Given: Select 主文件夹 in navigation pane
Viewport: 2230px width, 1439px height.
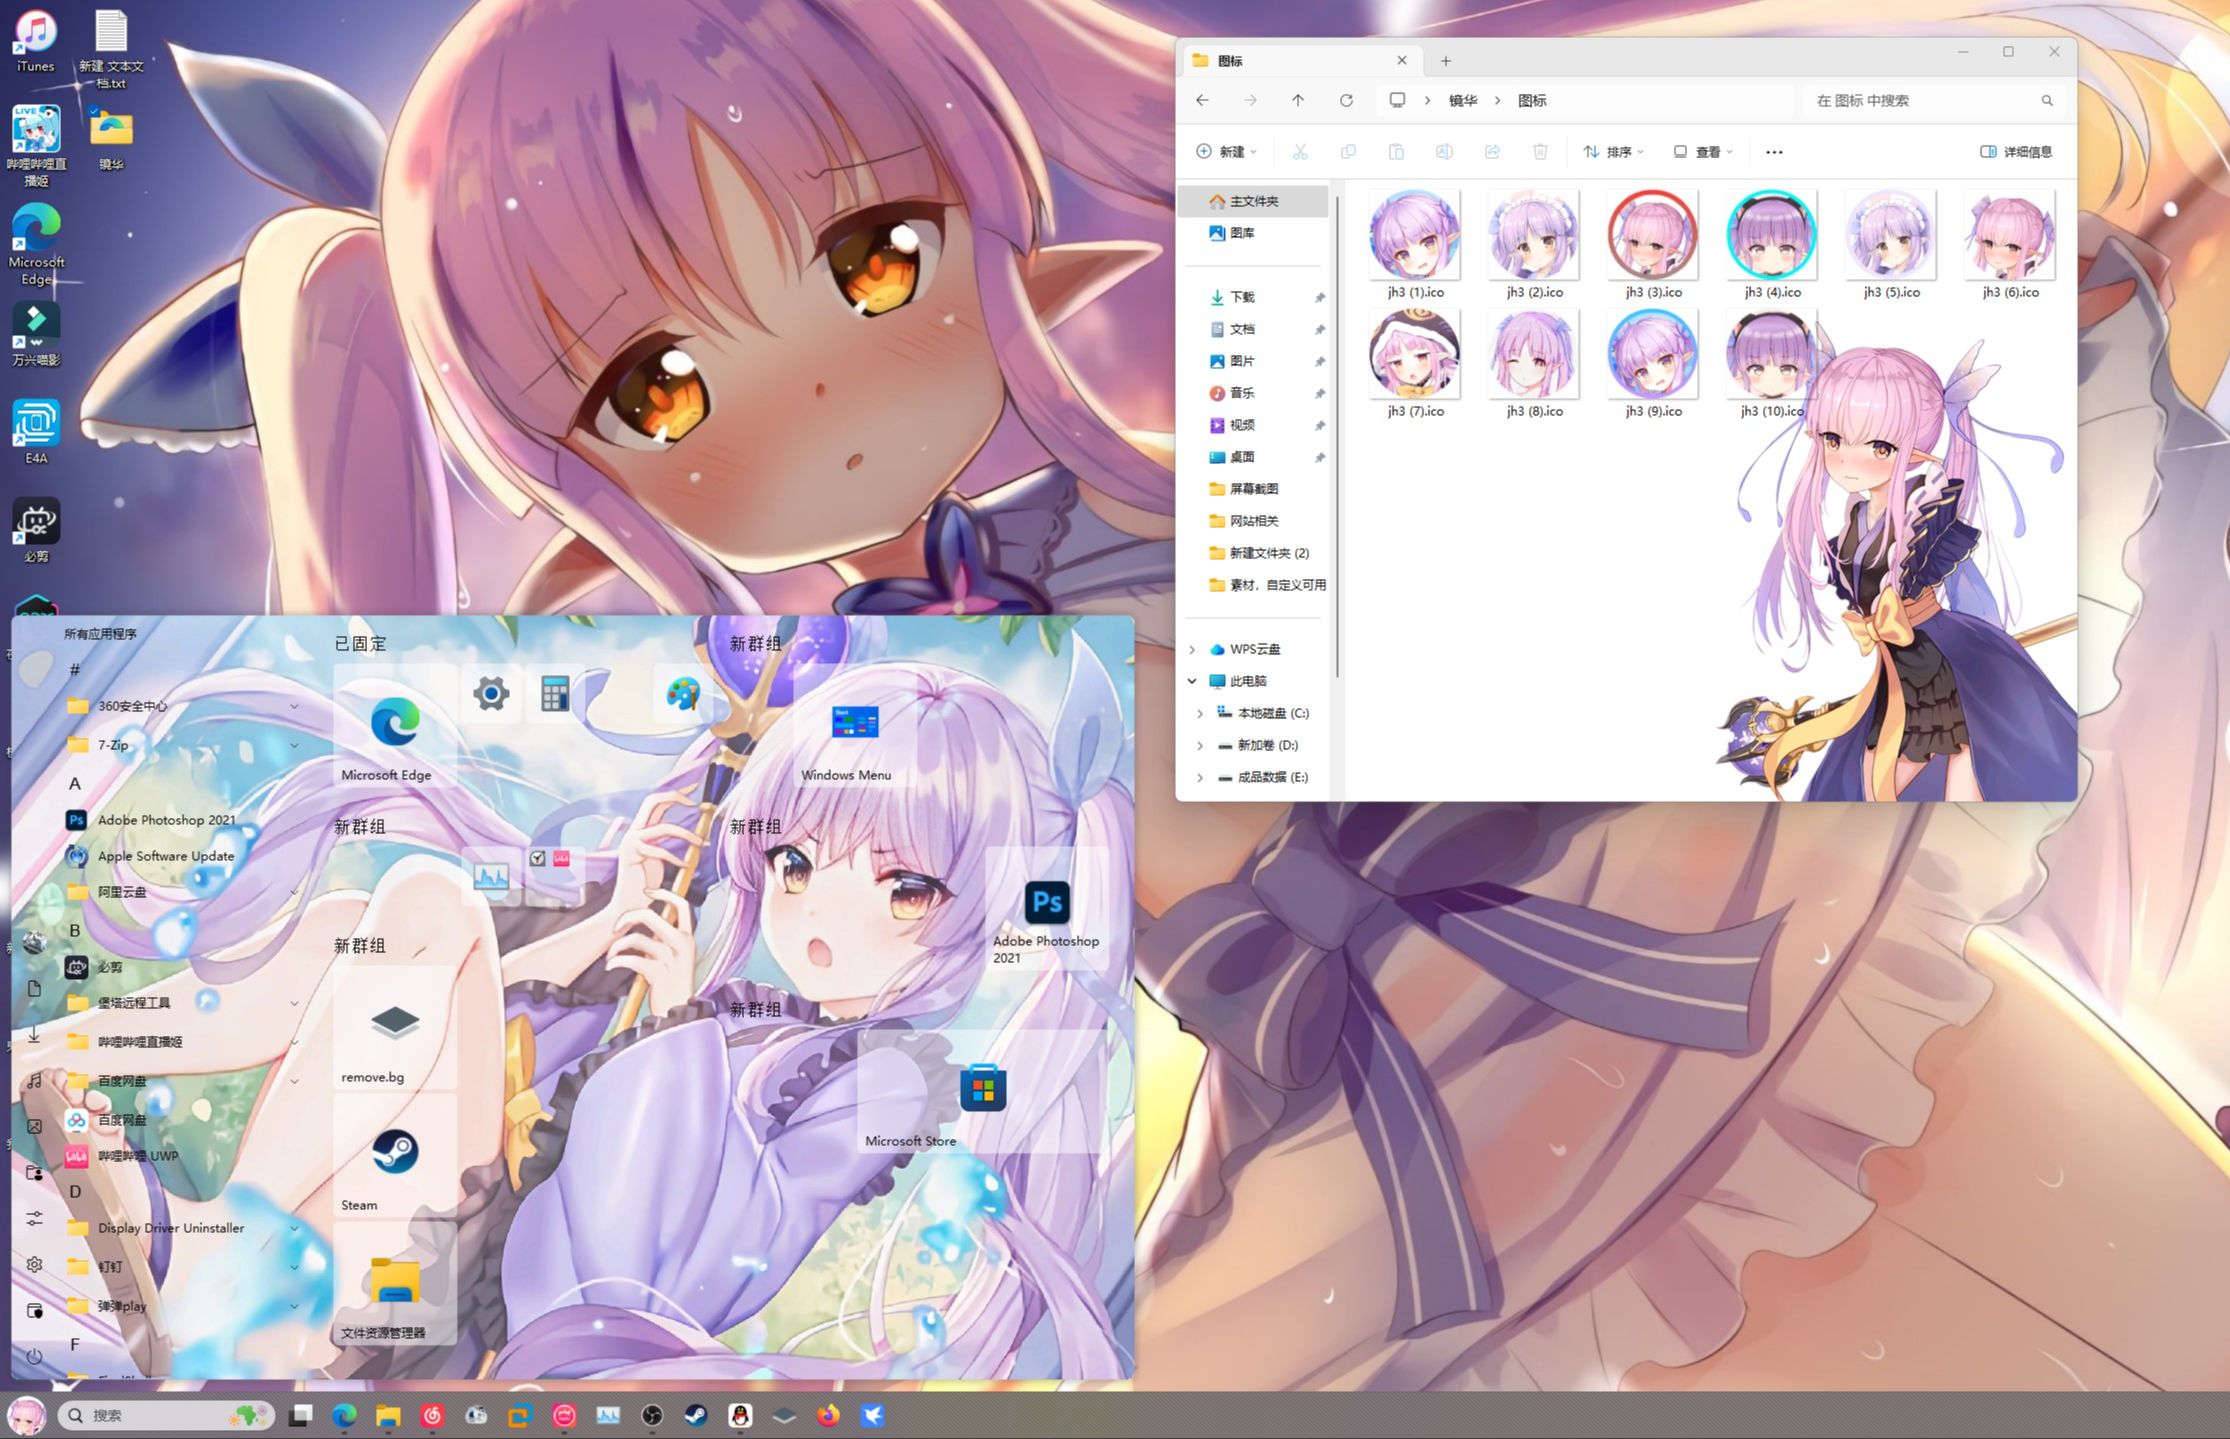Looking at the screenshot, I should pos(1254,201).
